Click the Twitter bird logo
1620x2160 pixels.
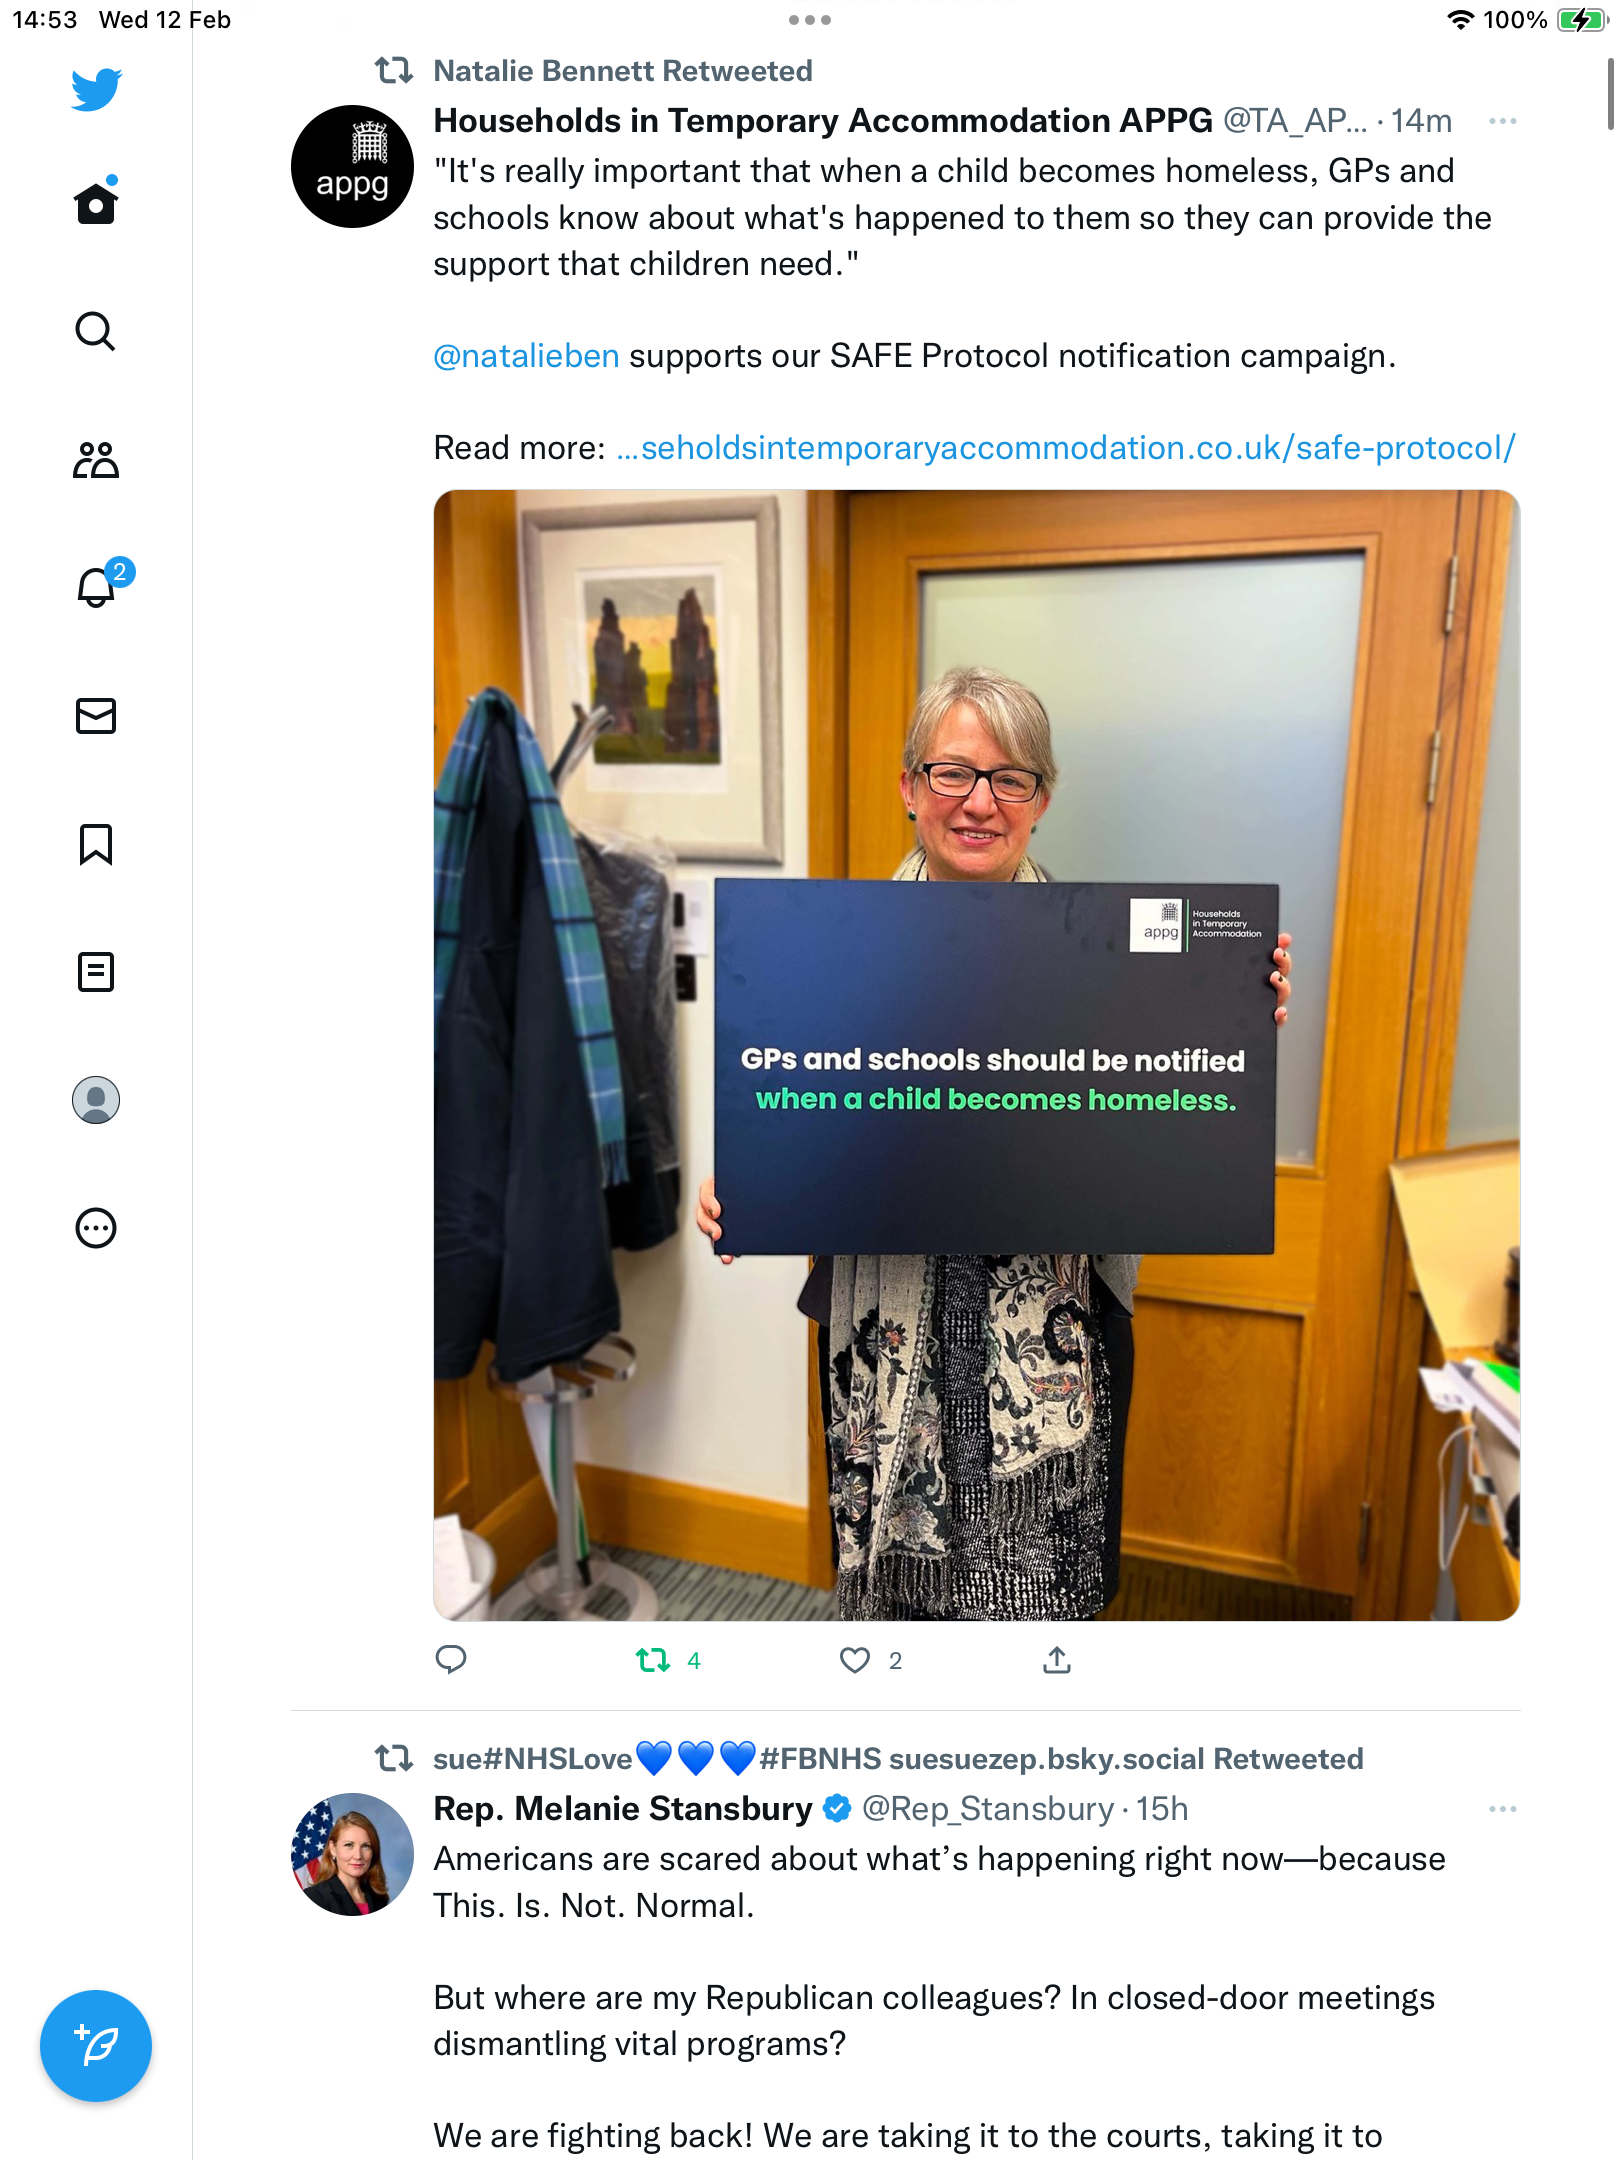pos(96,90)
